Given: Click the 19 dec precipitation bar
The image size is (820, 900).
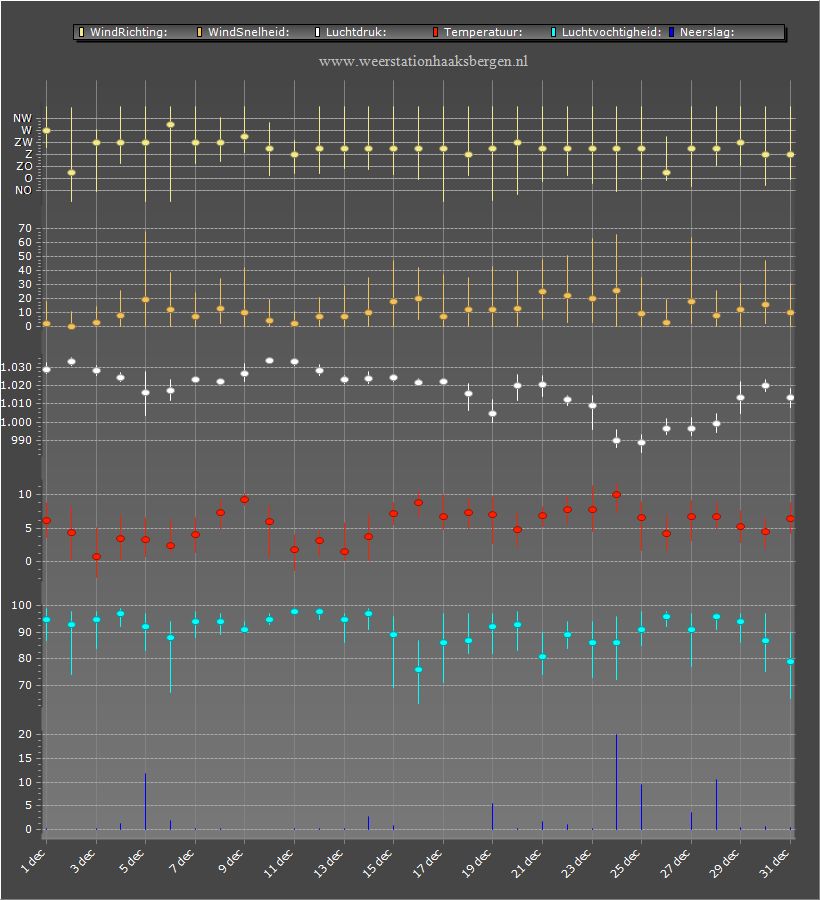Looking at the screenshot, I should point(492,816).
